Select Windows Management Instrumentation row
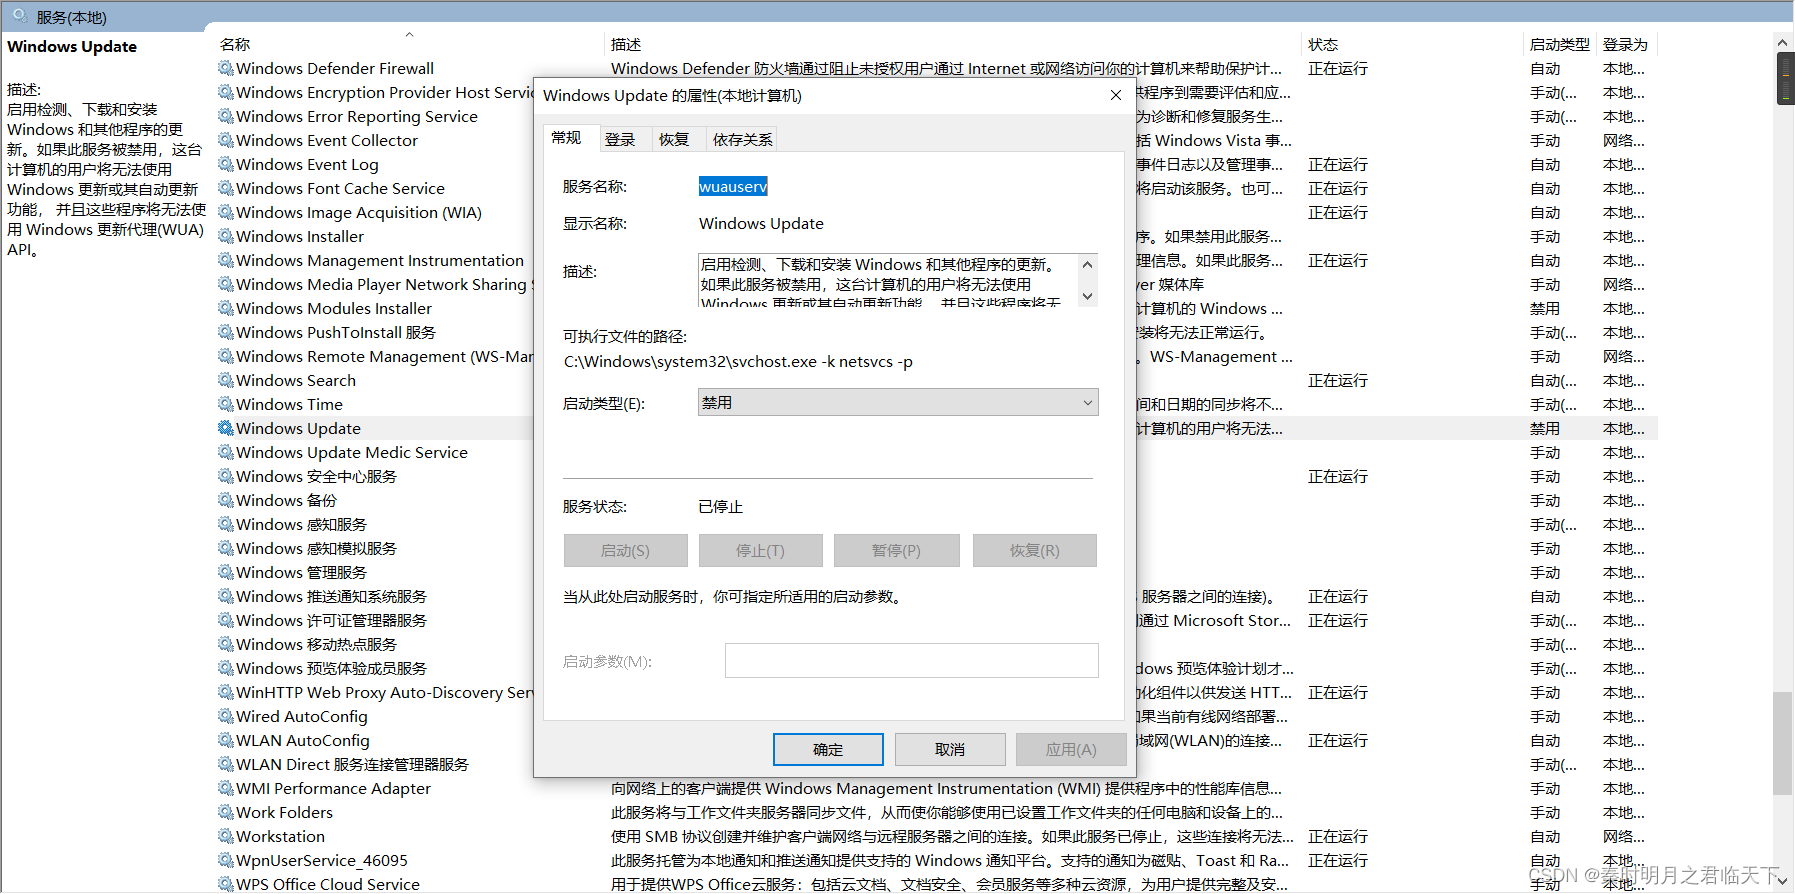This screenshot has height=894, width=1795. coord(379,260)
